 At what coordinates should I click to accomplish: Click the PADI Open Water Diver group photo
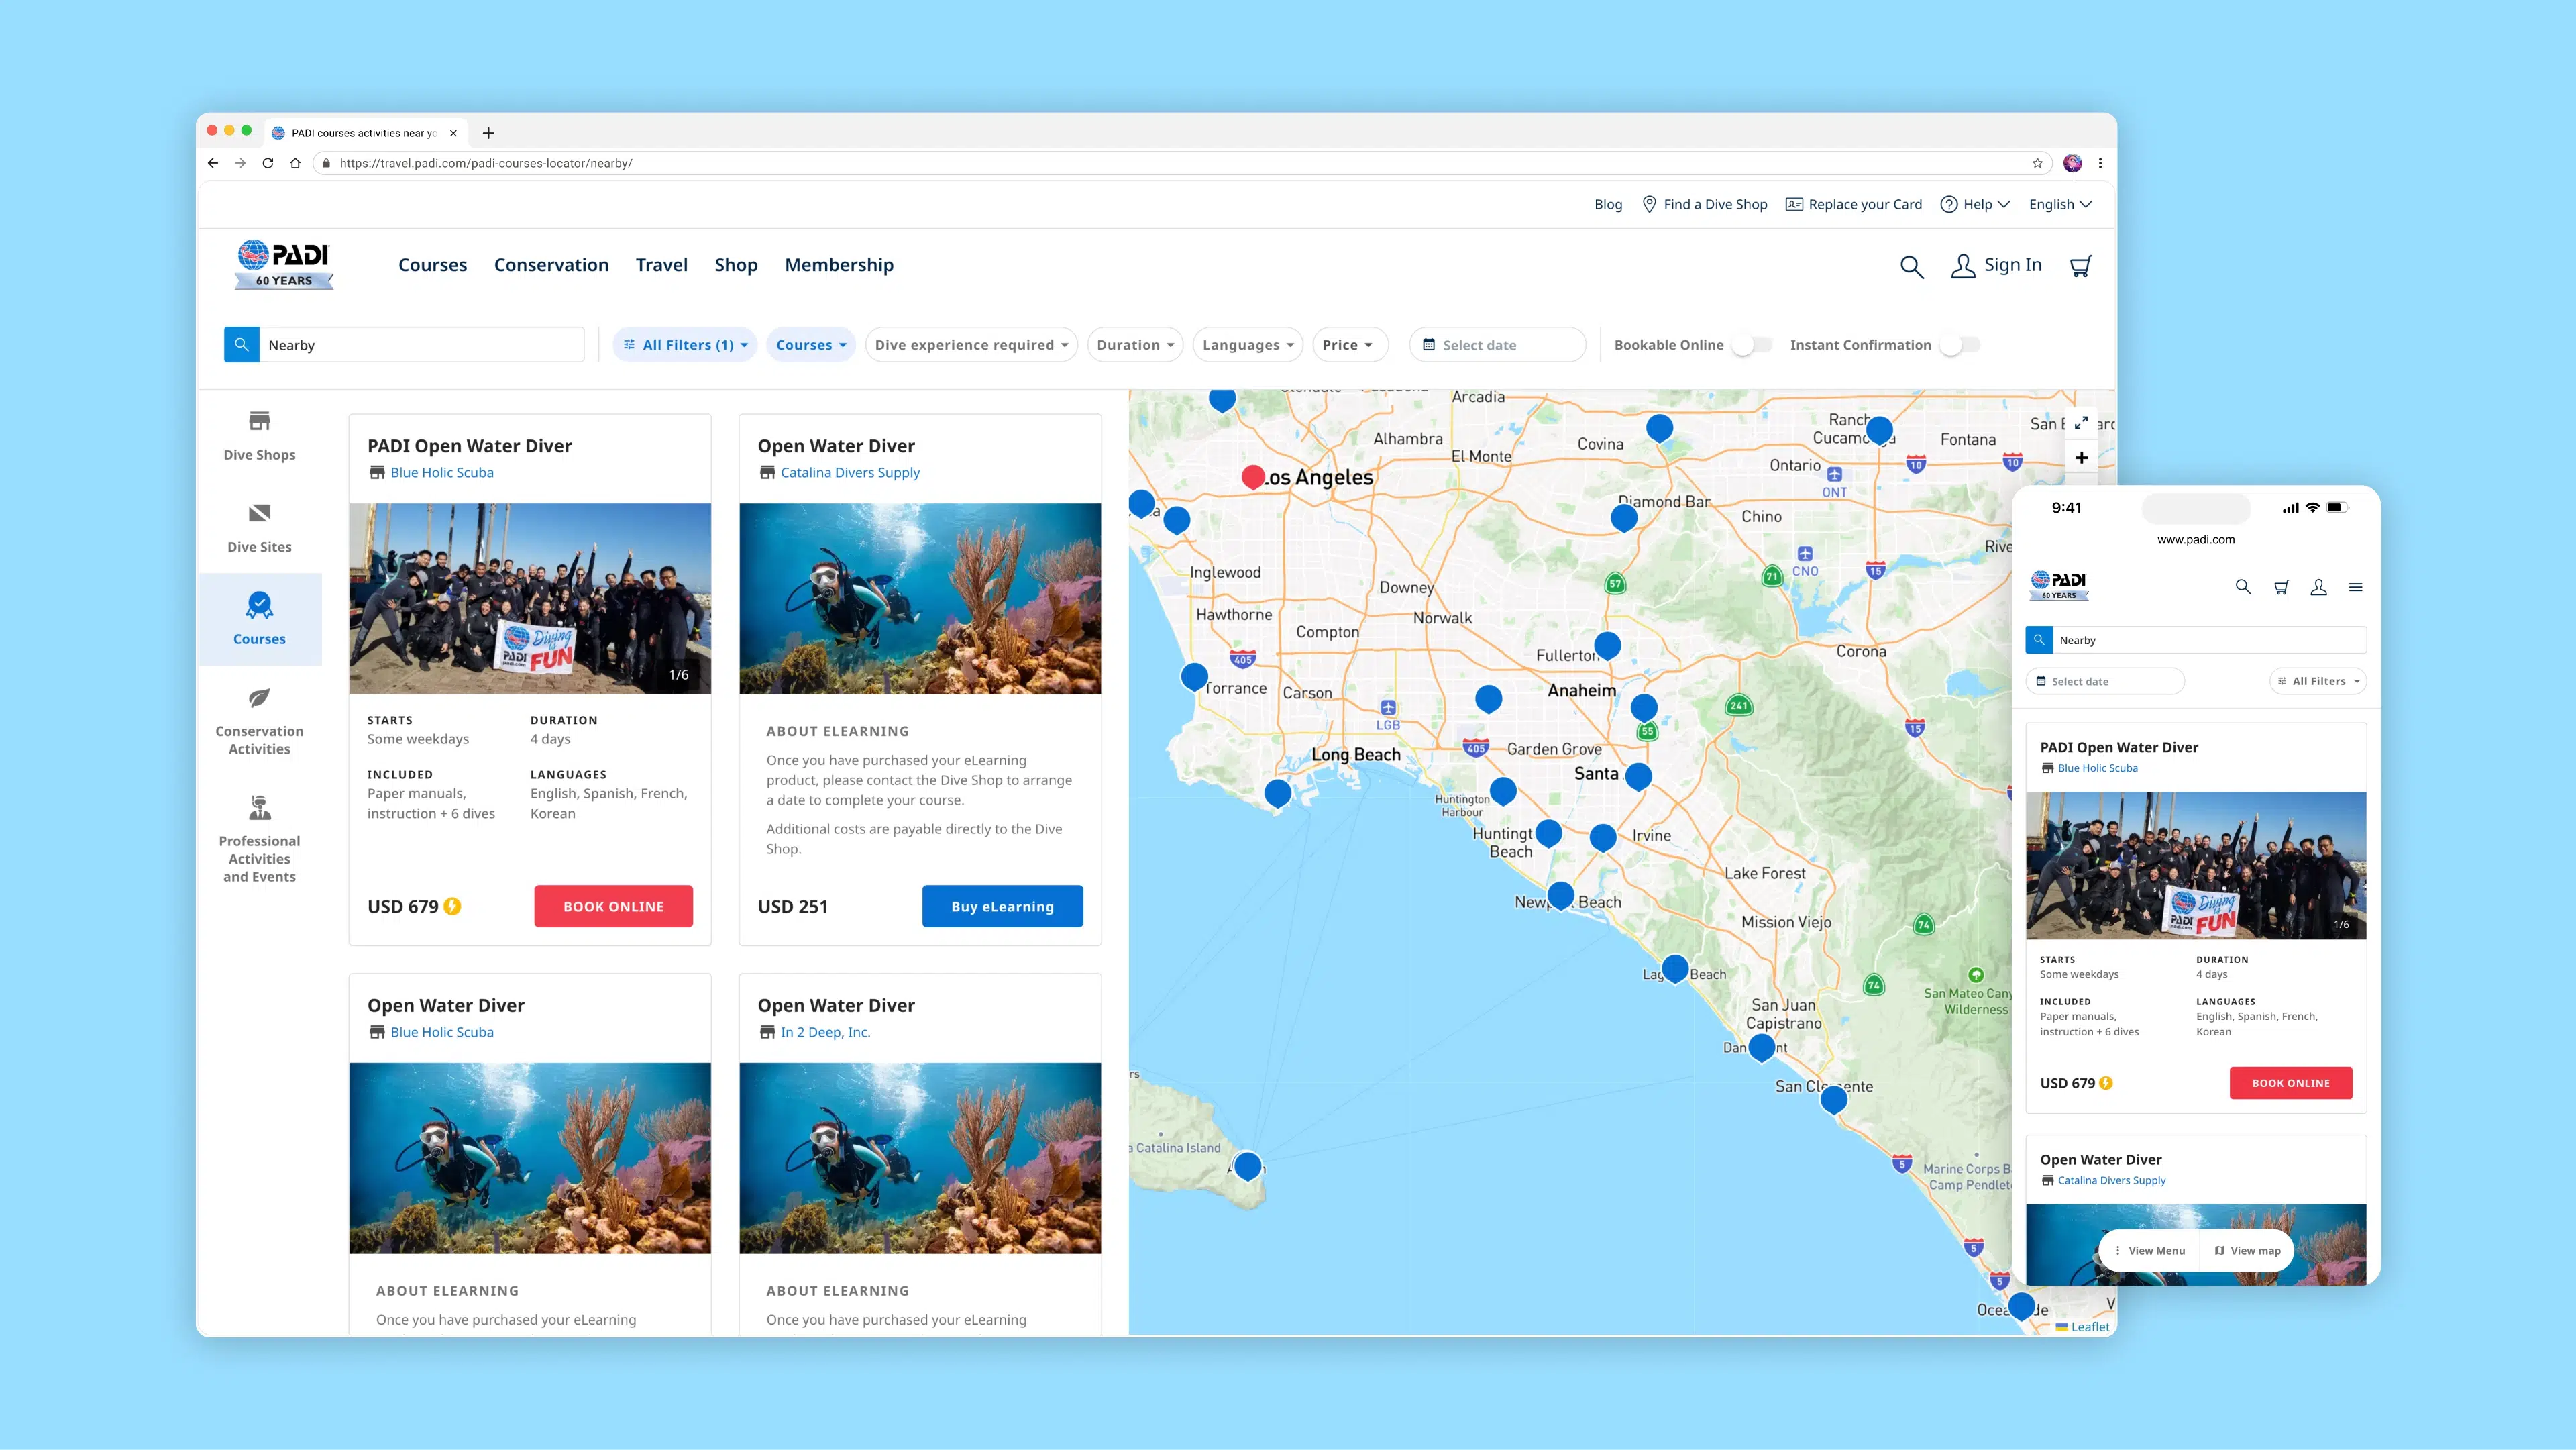tap(530, 598)
